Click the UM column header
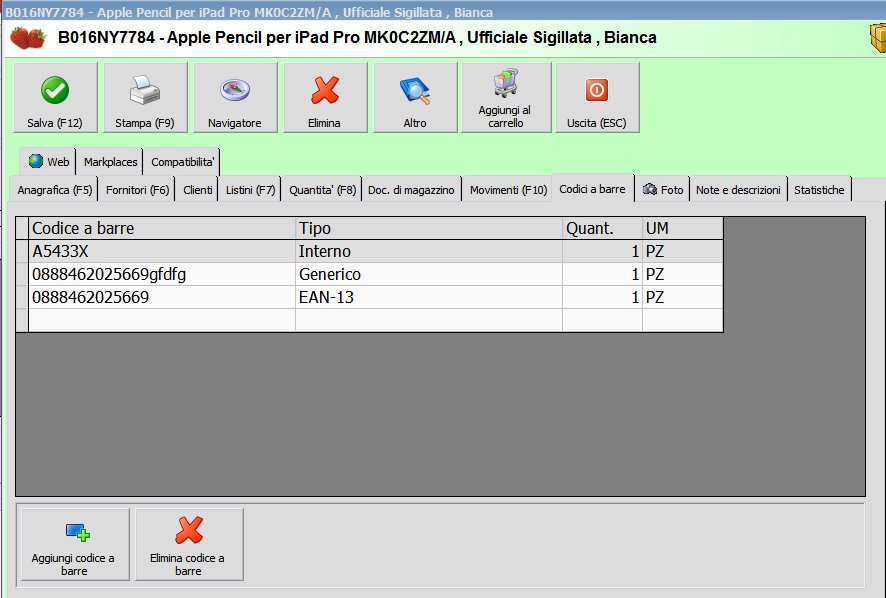Viewport: 886px width, 598px height. [683, 228]
